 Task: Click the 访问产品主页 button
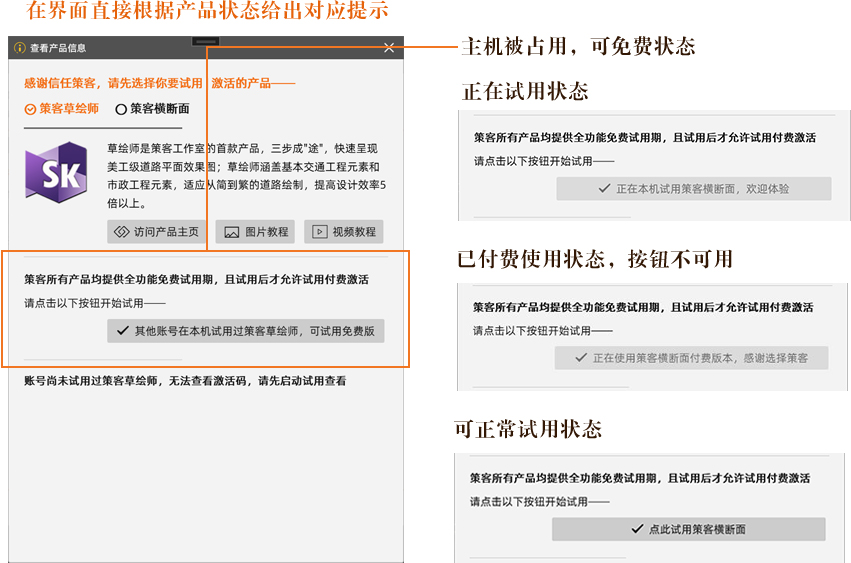click(x=156, y=232)
